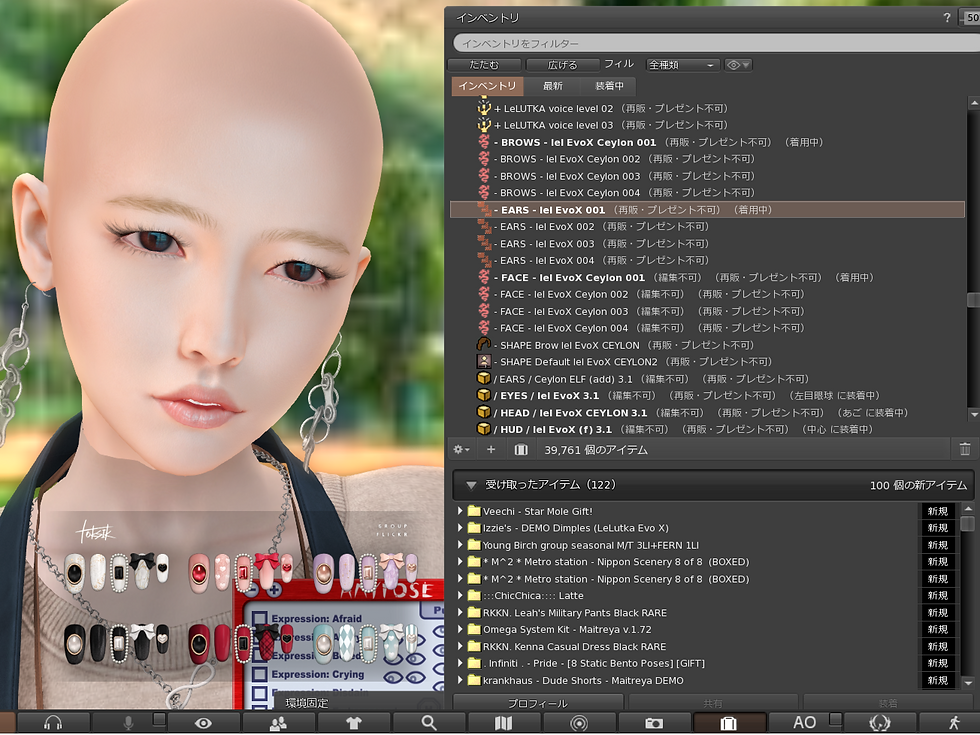Click the 共有 button
Viewport: 980px width, 735px height.
point(712,703)
